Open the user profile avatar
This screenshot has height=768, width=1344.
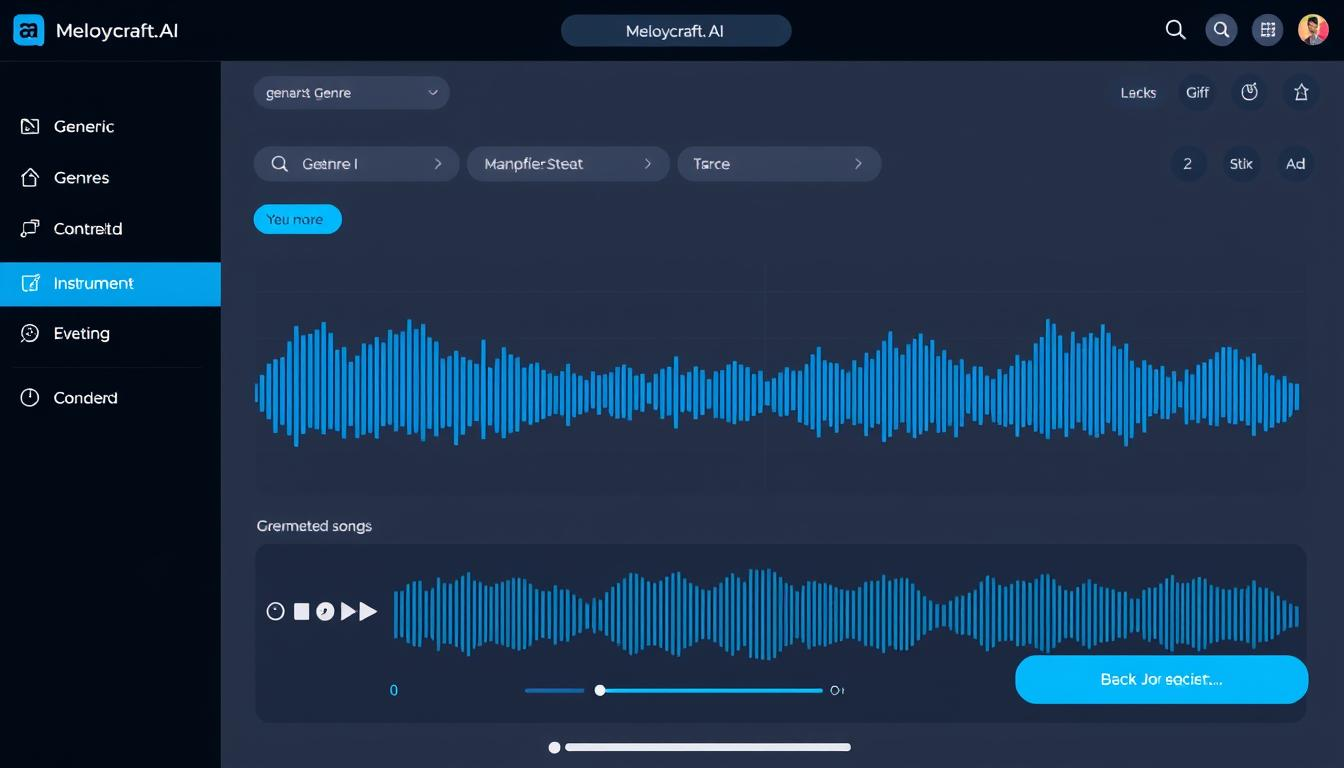coord(1313,30)
